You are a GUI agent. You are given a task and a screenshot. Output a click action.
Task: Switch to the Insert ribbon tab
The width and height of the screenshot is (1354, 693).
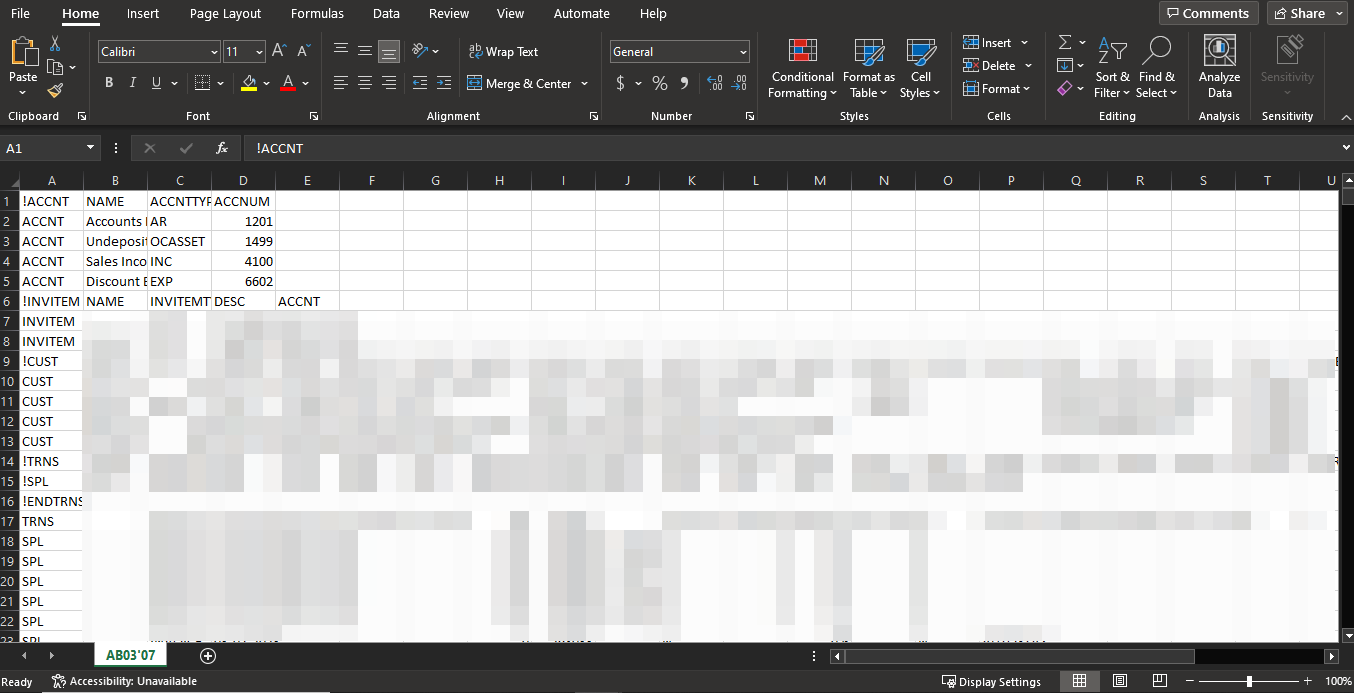point(143,14)
